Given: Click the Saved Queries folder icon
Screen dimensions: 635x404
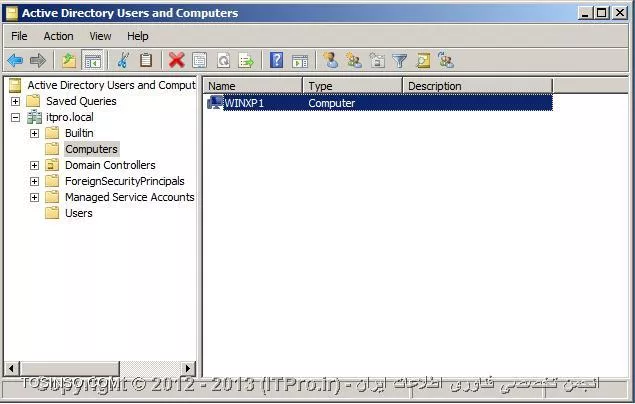Looking at the screenshot, I should pyautogui.click(x=33, y=101).
